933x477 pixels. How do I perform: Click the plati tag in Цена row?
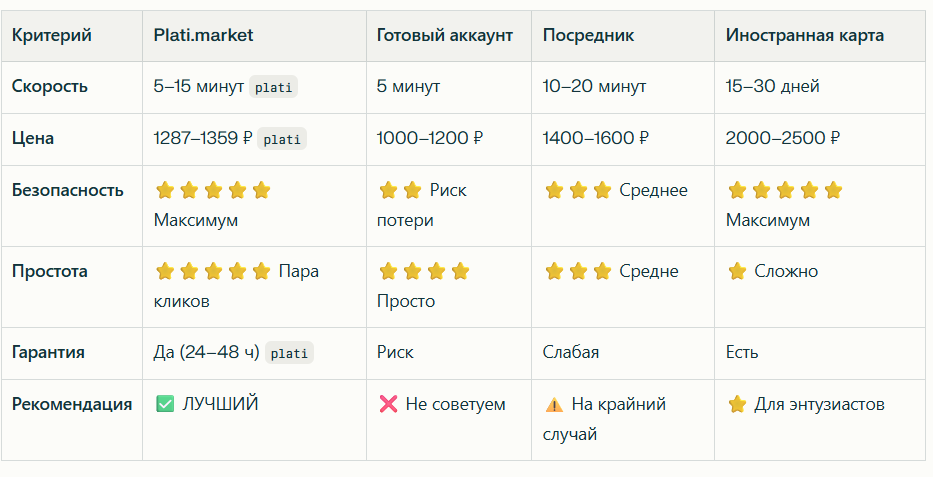coord(282,139)
